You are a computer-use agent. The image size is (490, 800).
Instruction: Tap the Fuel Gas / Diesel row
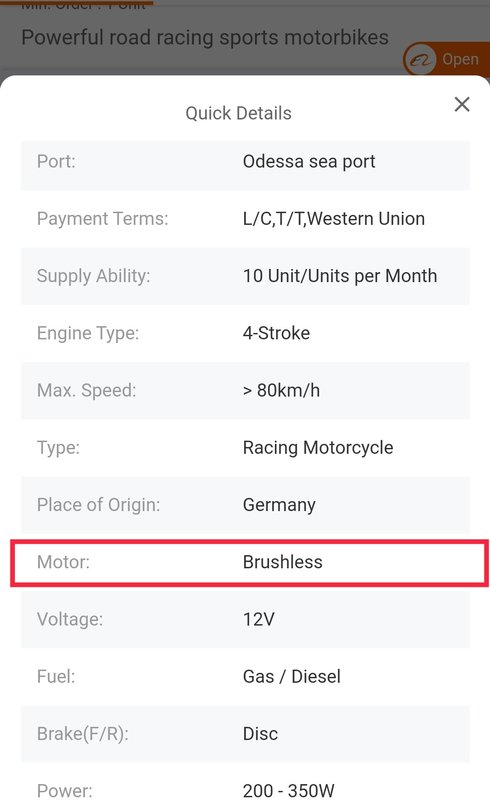[245, 677]
